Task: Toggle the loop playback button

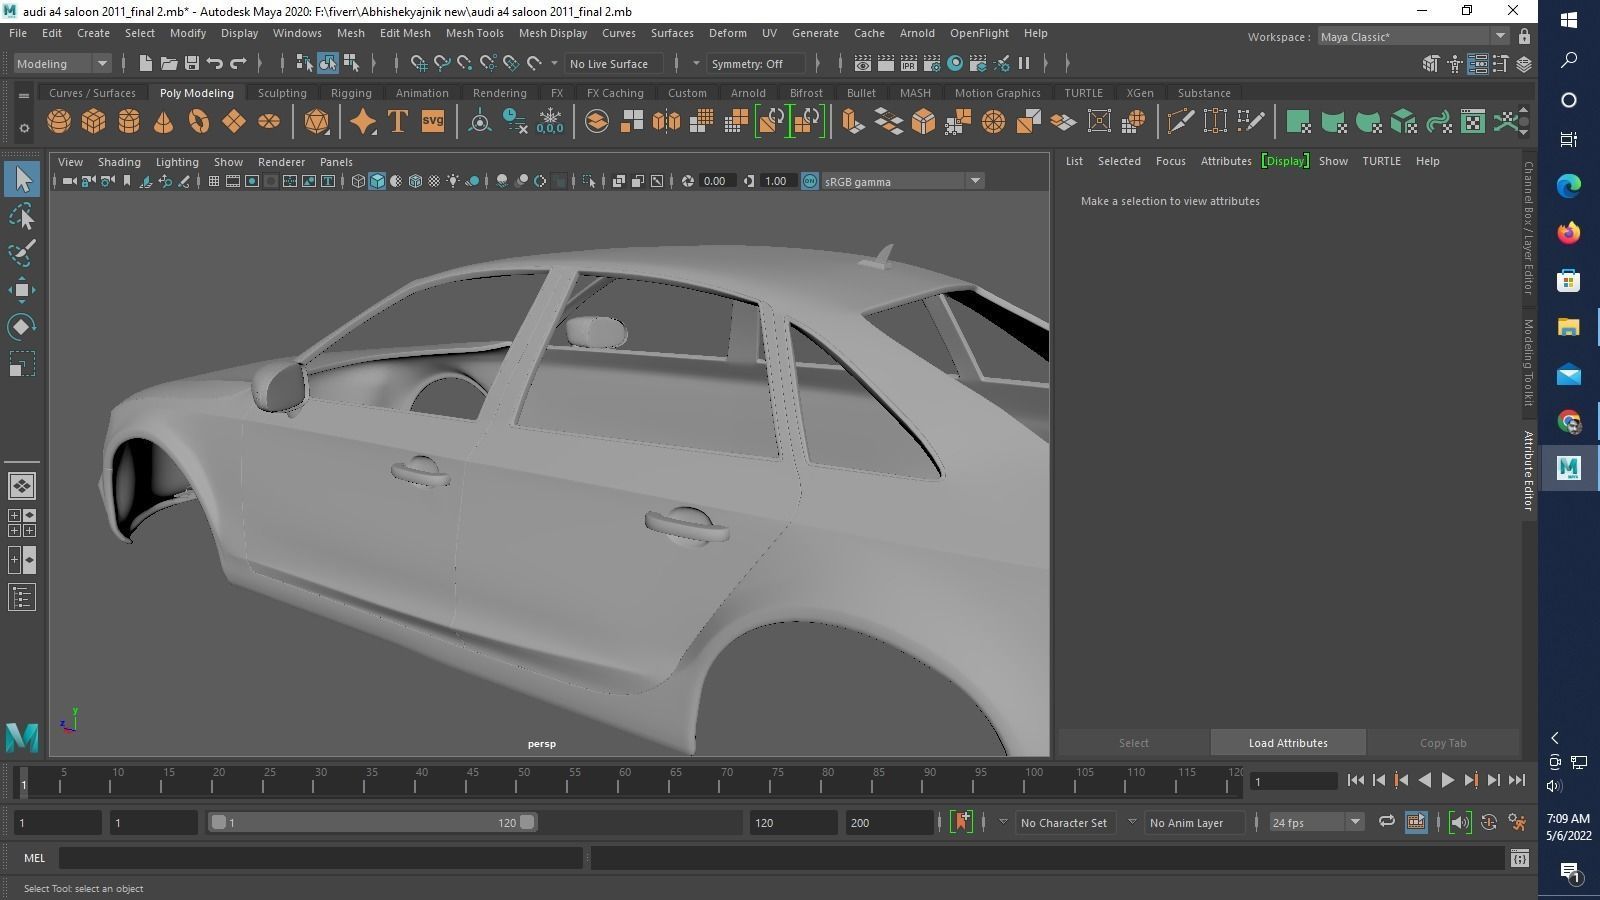Action: coord(1386,822)
